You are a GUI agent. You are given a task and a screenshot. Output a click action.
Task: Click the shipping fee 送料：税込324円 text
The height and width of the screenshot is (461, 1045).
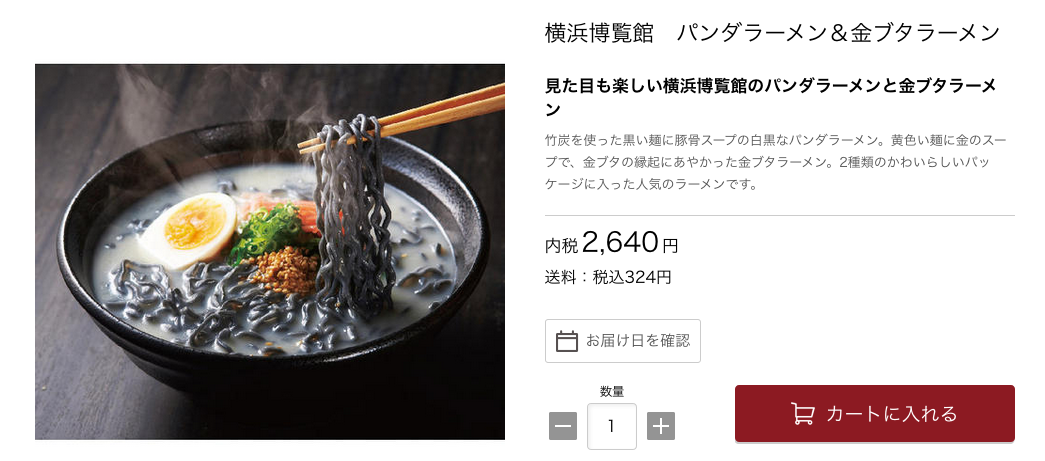point(608,277)
